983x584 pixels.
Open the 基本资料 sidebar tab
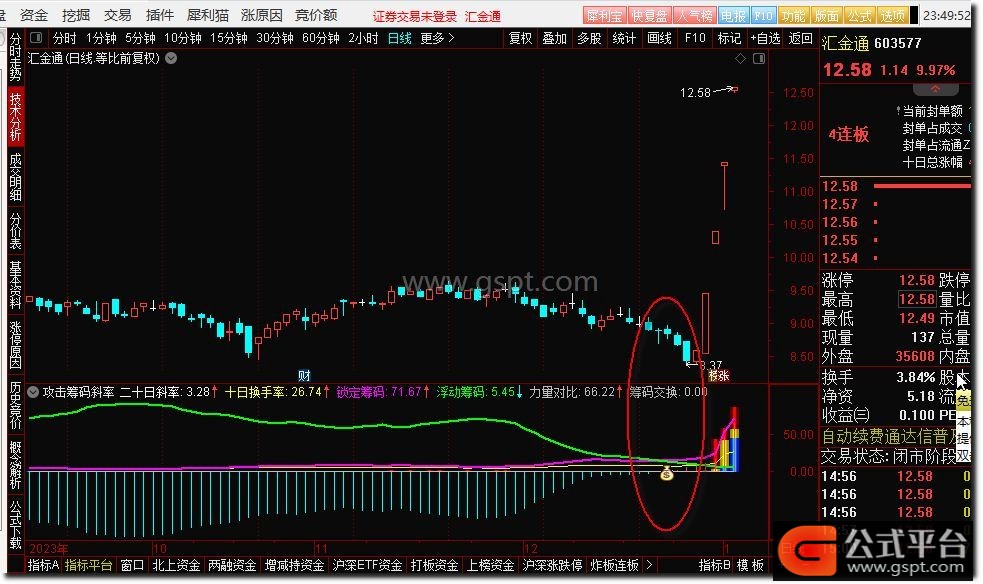pyautogui.click(x=15, y=285)
